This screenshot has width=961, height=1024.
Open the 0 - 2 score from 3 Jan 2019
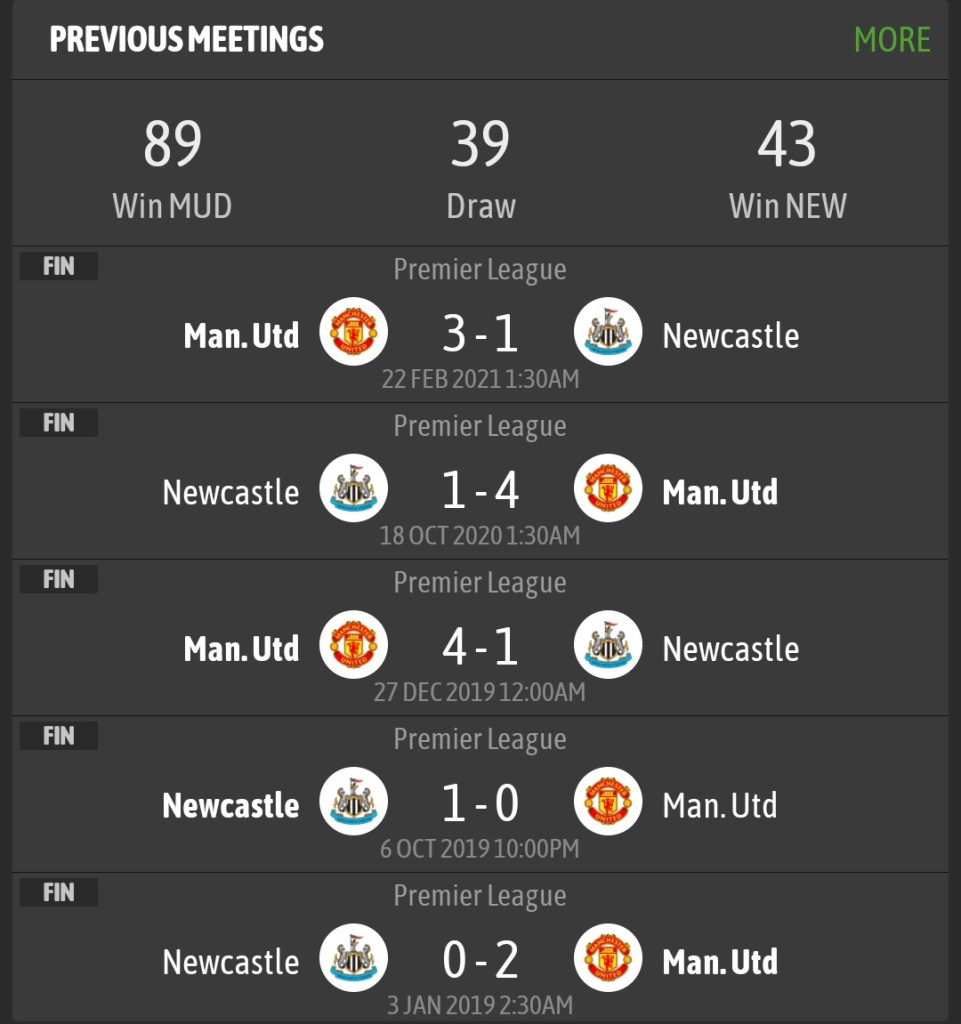tap(480, 960)
